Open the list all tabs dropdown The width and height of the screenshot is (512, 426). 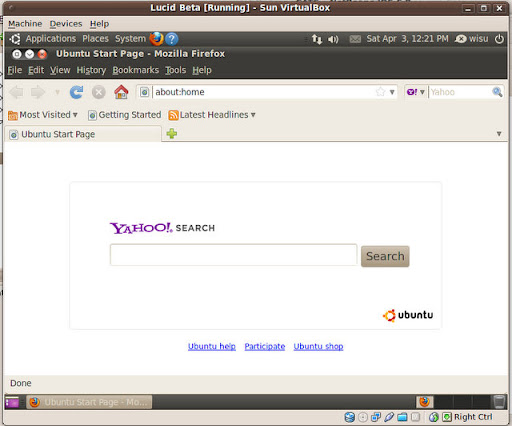(x=499, y=134)
